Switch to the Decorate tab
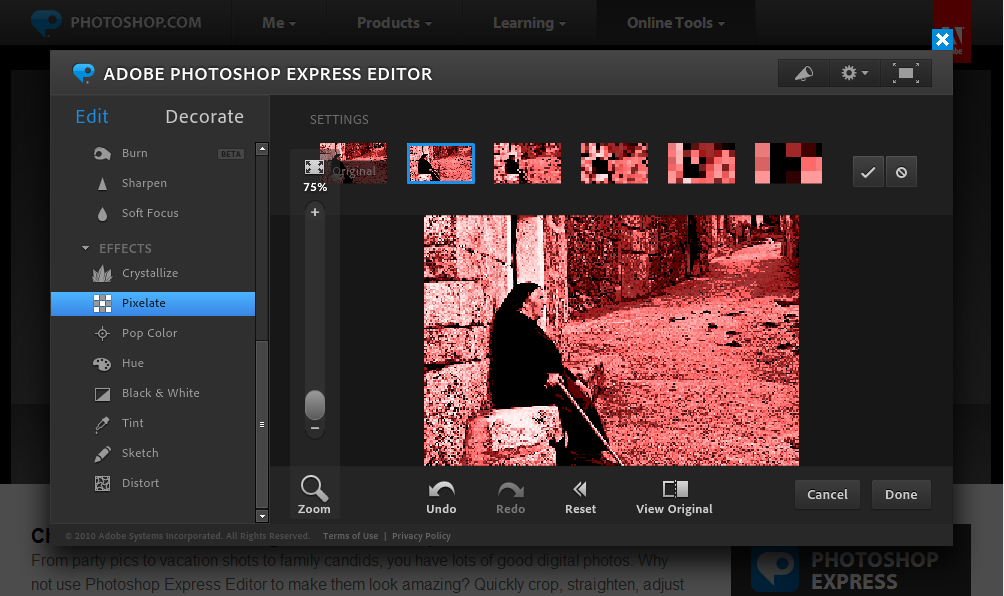 pos(204,117)
